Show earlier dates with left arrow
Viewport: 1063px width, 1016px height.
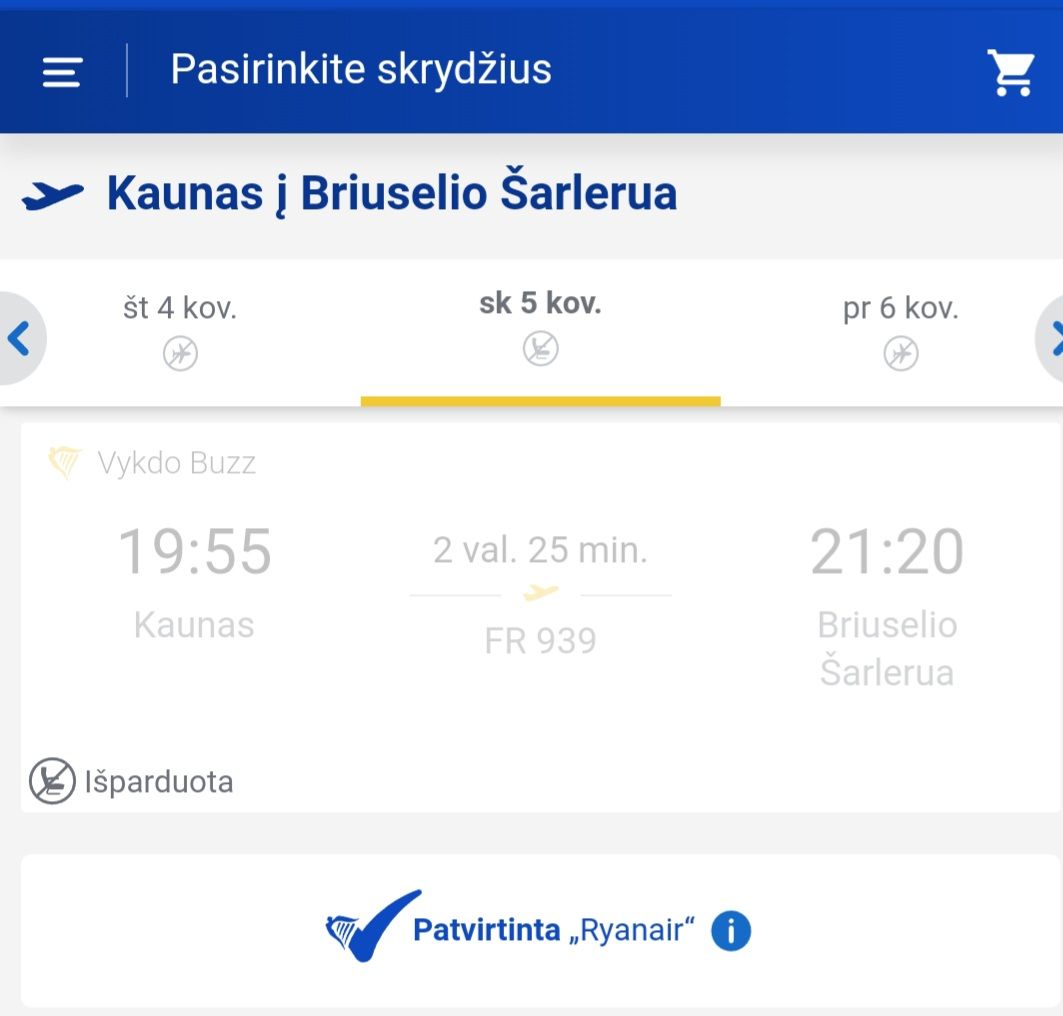19,340
